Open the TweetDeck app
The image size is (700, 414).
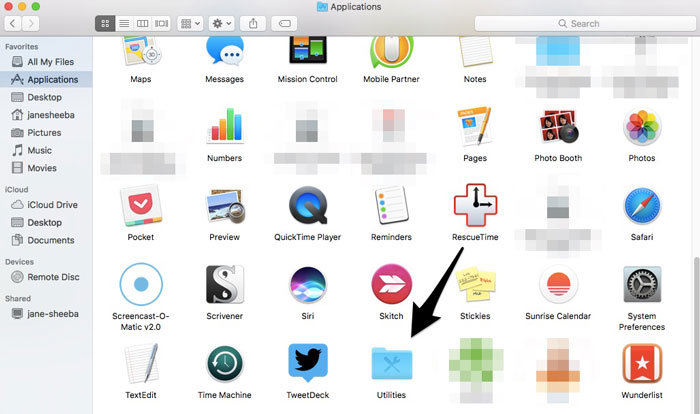click(308, 365)
